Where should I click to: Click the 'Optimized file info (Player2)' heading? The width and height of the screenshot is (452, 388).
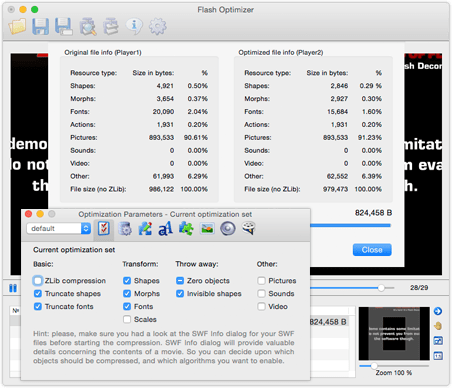(281, 52)
